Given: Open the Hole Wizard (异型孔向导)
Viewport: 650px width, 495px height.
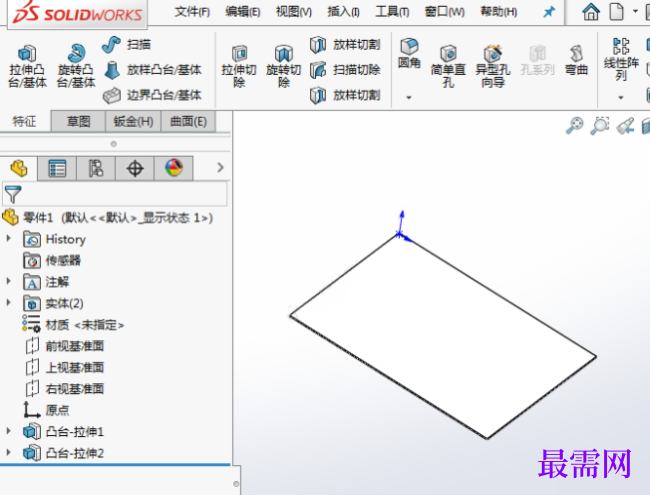Looking at the screenshot, I should point(493,66).
